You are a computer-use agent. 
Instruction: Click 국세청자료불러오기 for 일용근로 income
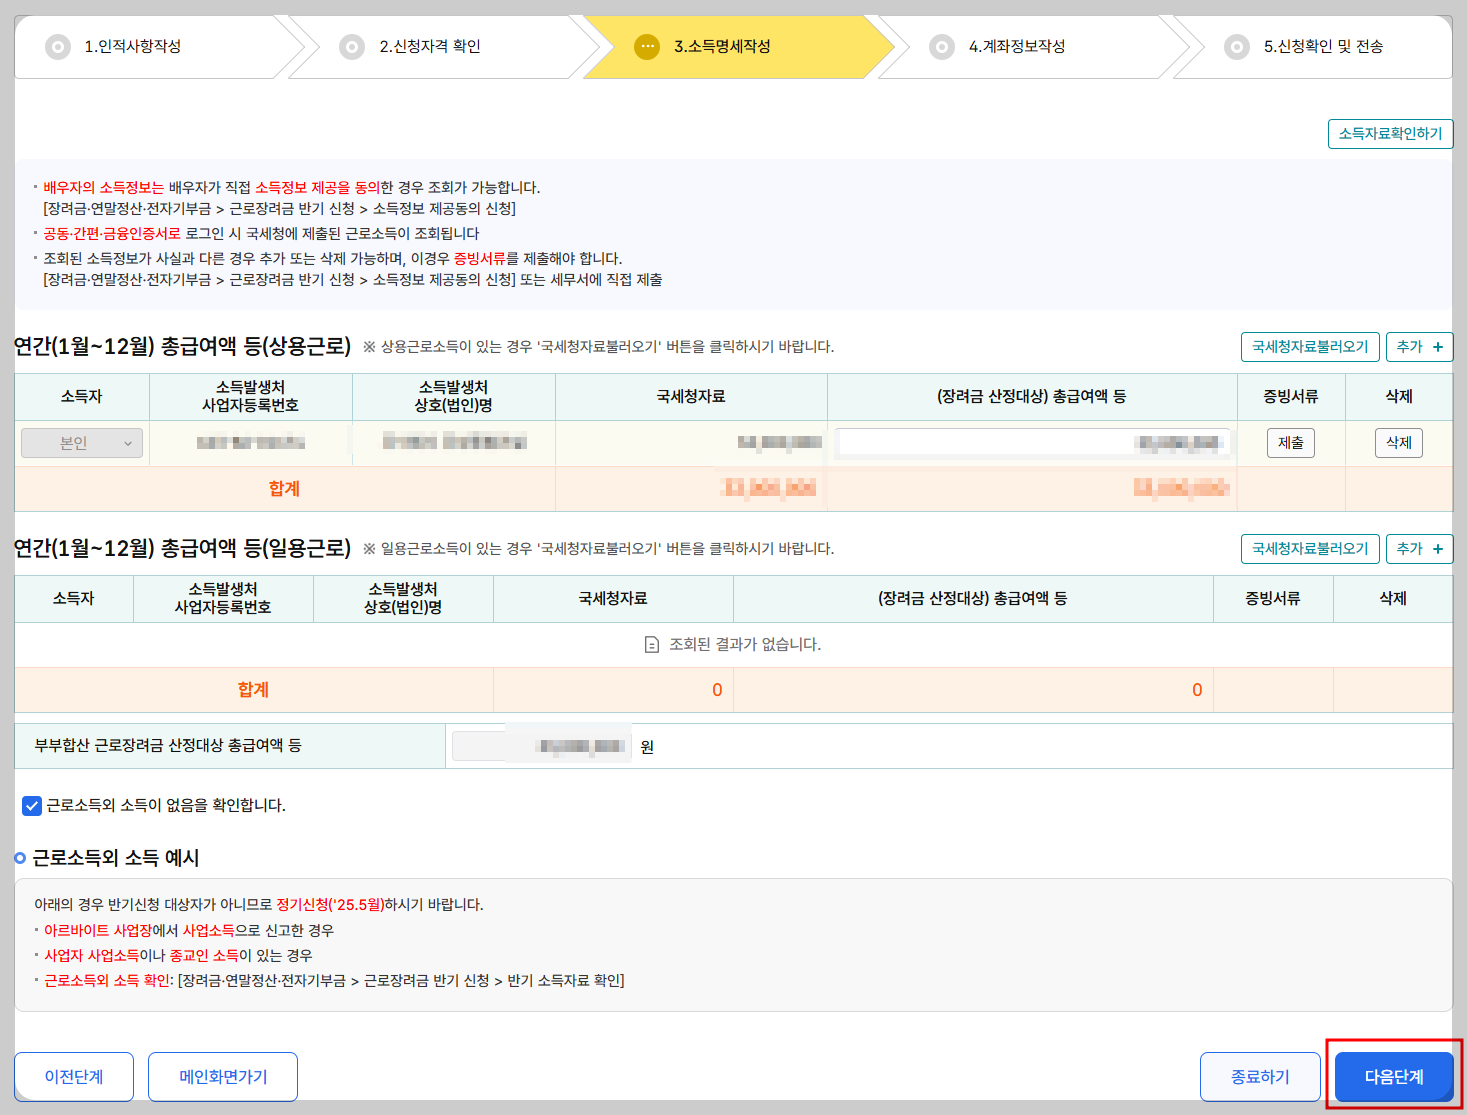(1310, 548)
